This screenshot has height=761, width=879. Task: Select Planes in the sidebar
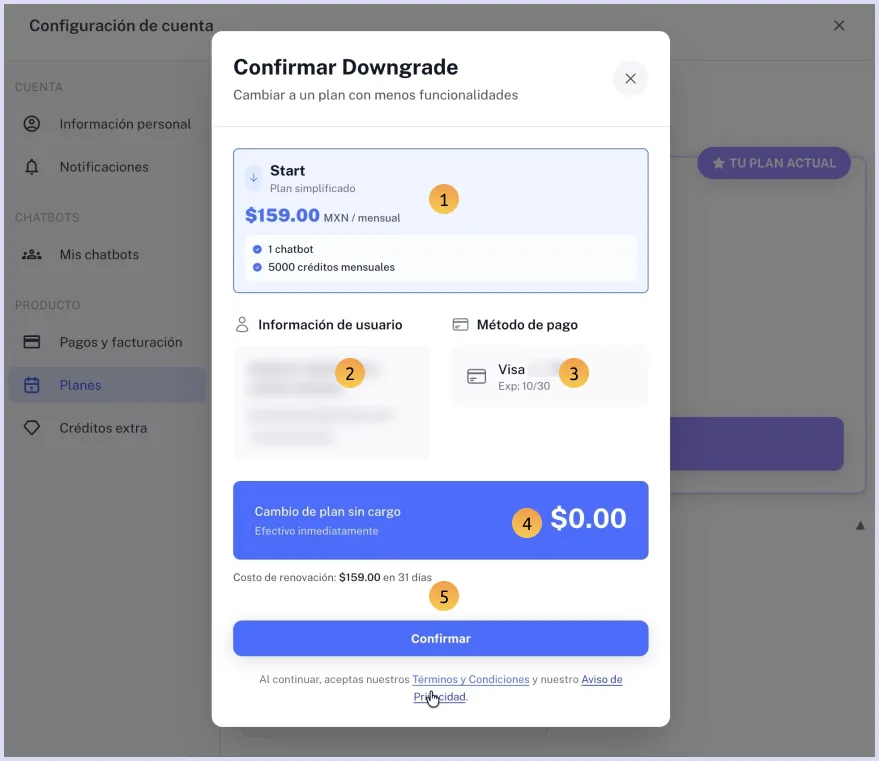(x=80, y=385)
